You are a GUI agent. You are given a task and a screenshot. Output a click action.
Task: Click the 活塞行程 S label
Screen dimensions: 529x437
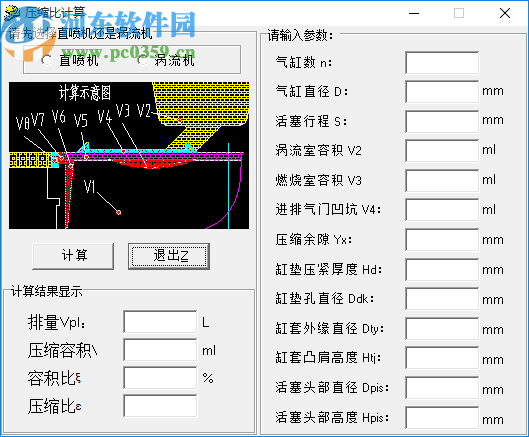(x=311, y=121)
